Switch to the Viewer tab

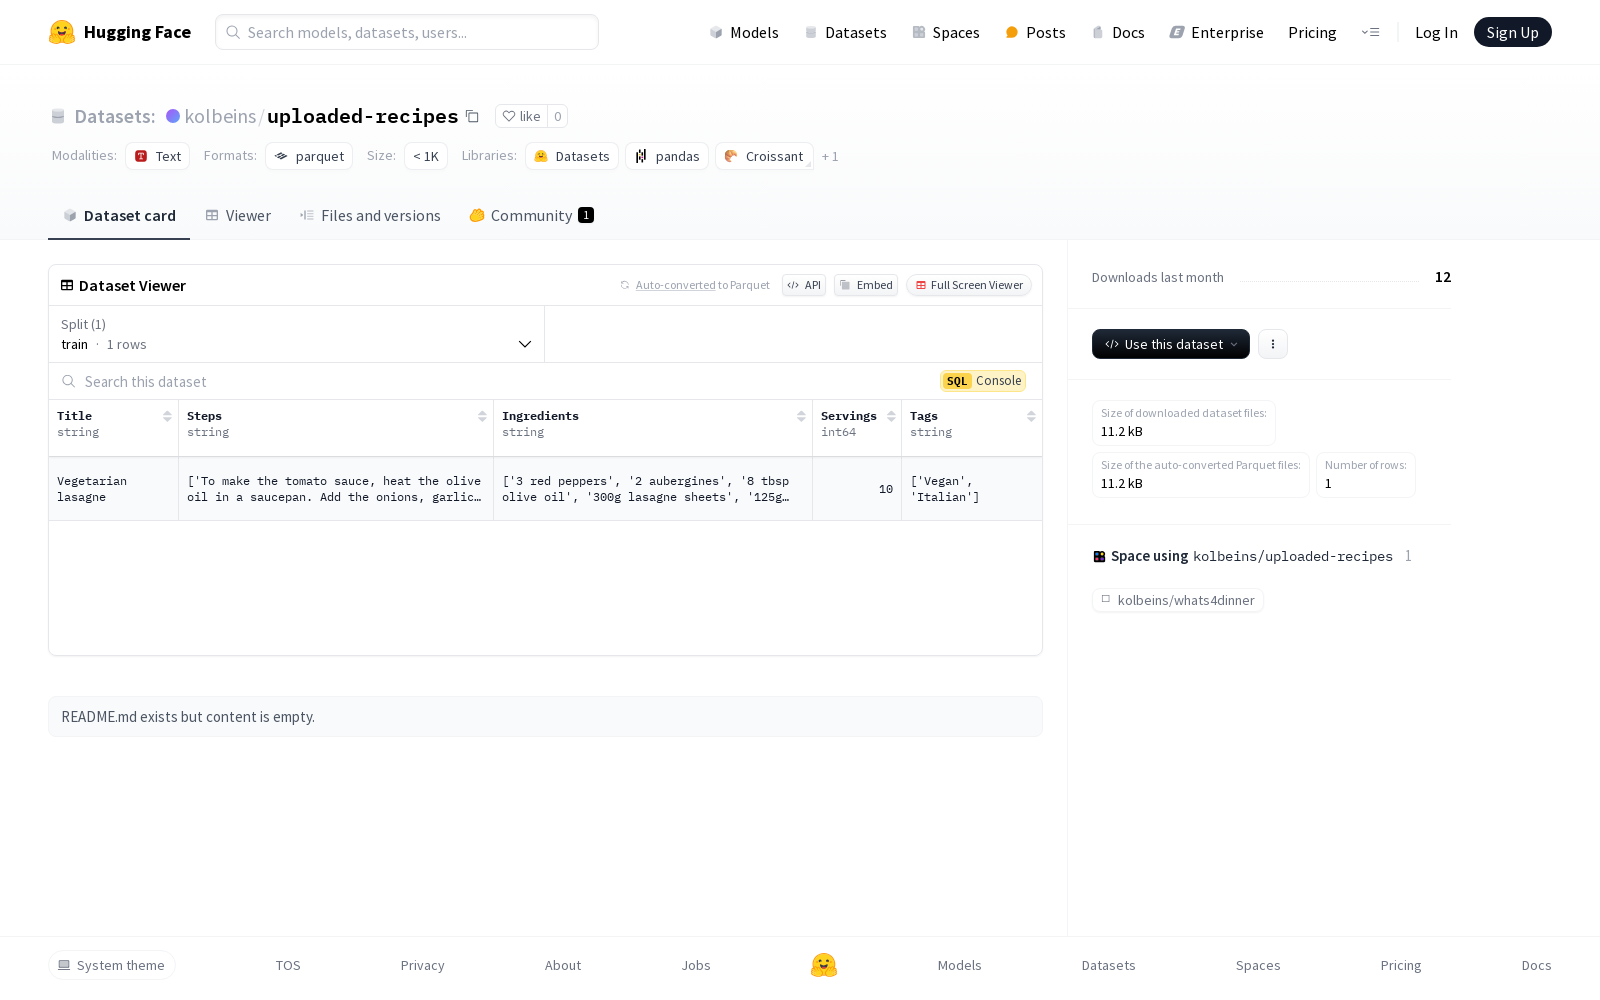(238, 216)
